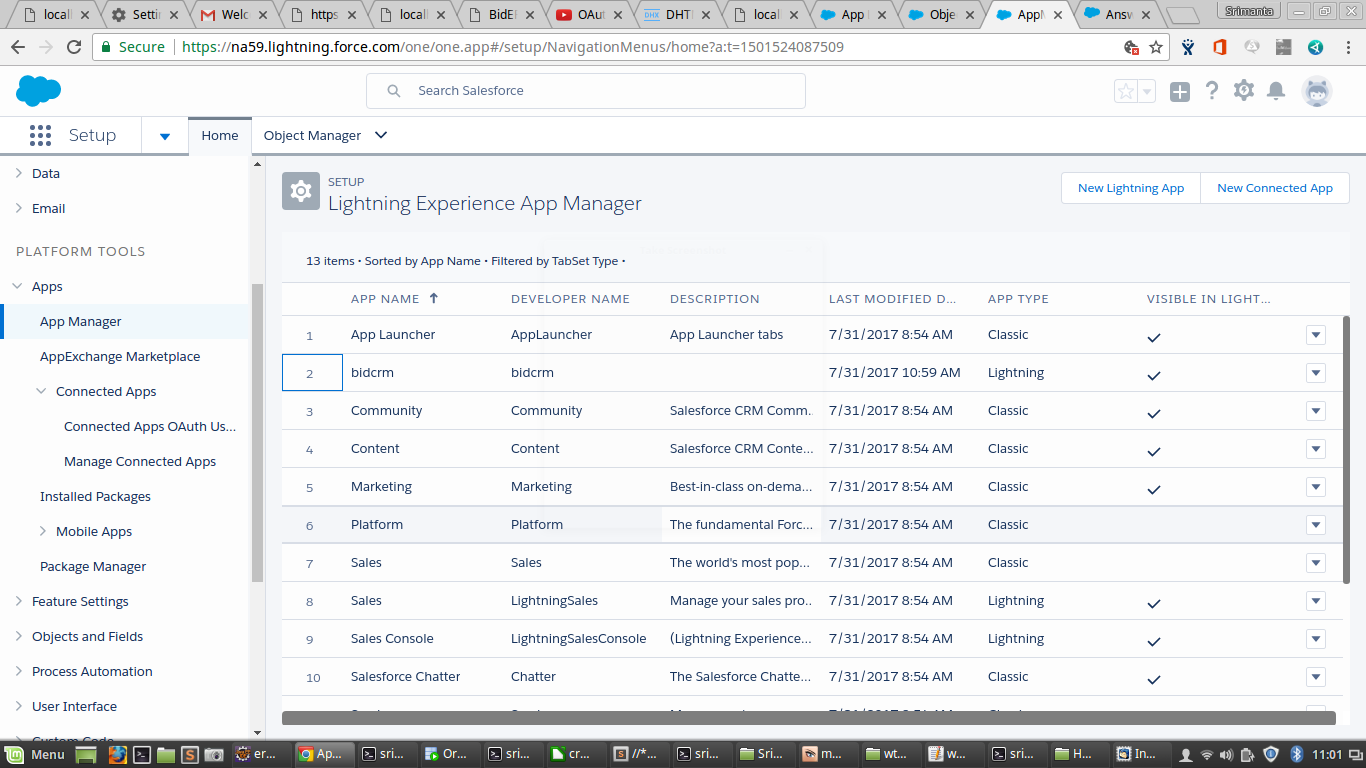
Task: Open Connected Apps OAuth Usage
Action: pos(150,426)
